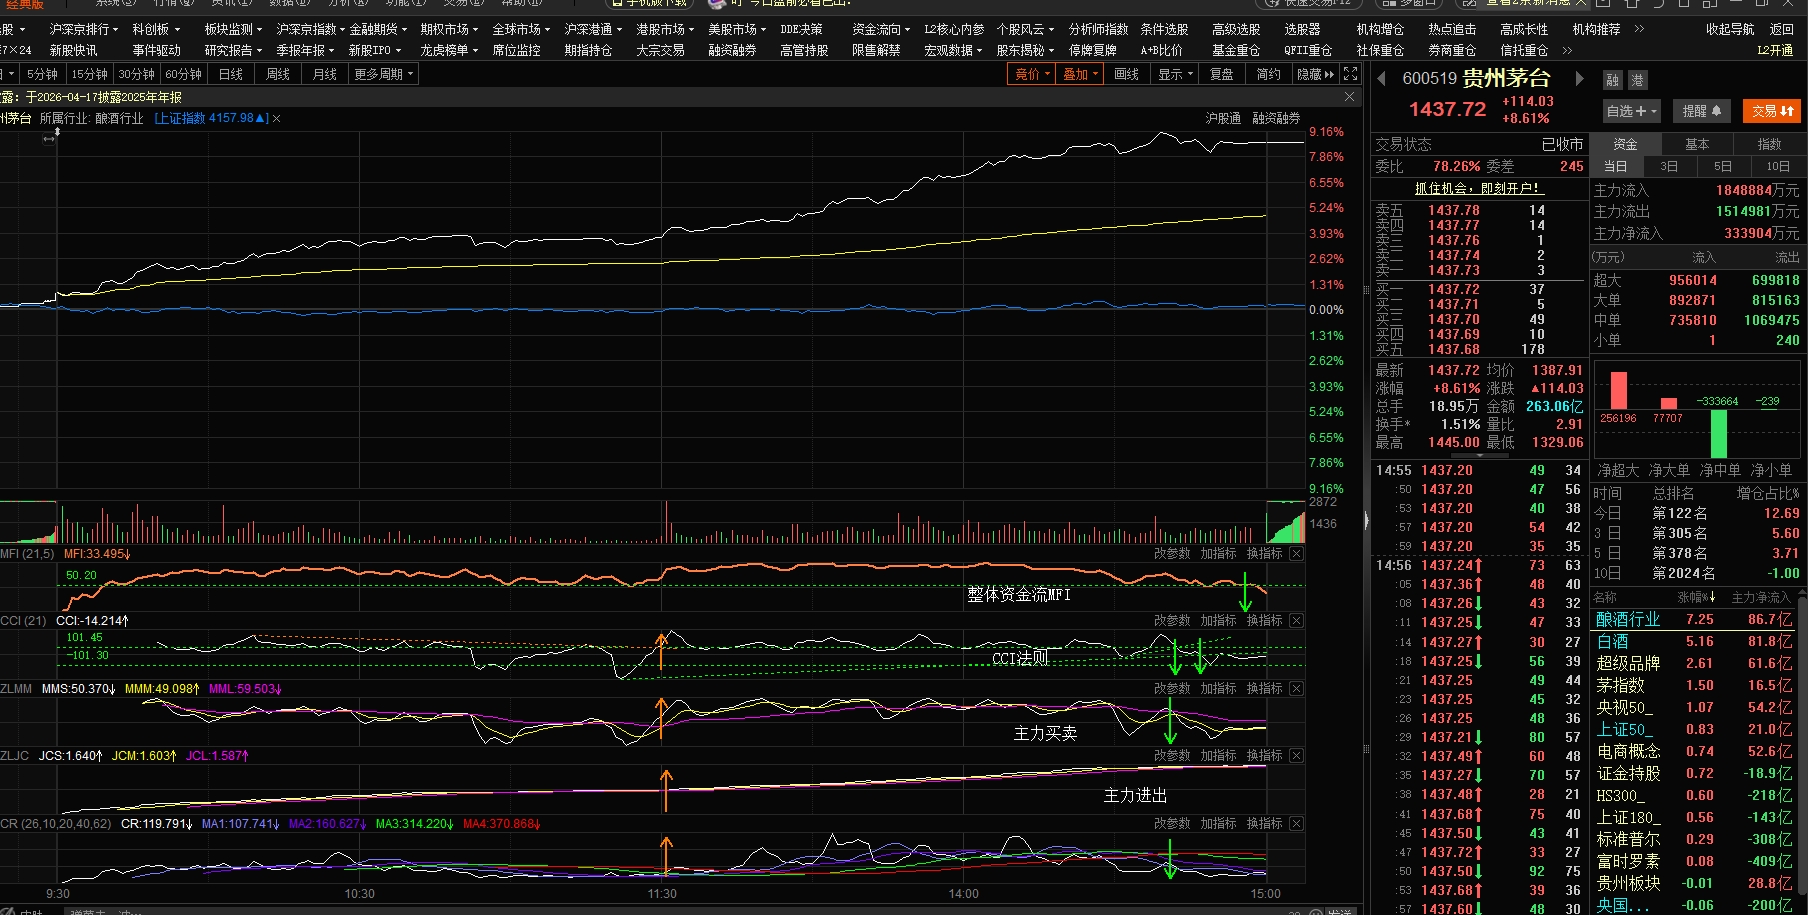Click the 抓住机会,即刻开户 link
Viewport: 1808px width, 915px height.
pyautogui.click(x=1480, y=188)
